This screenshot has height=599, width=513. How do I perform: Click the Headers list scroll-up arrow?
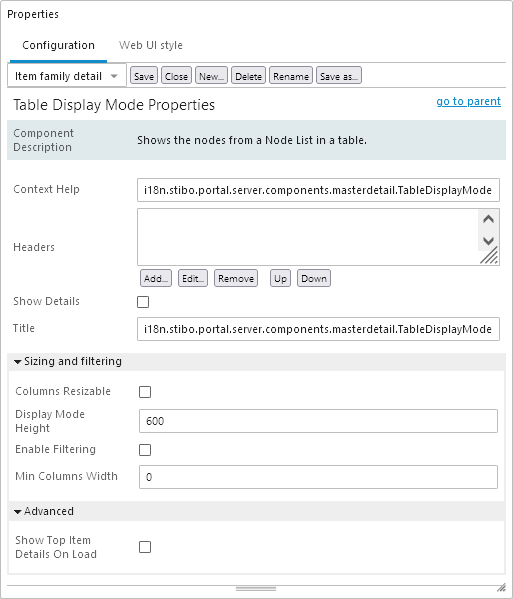488,219
